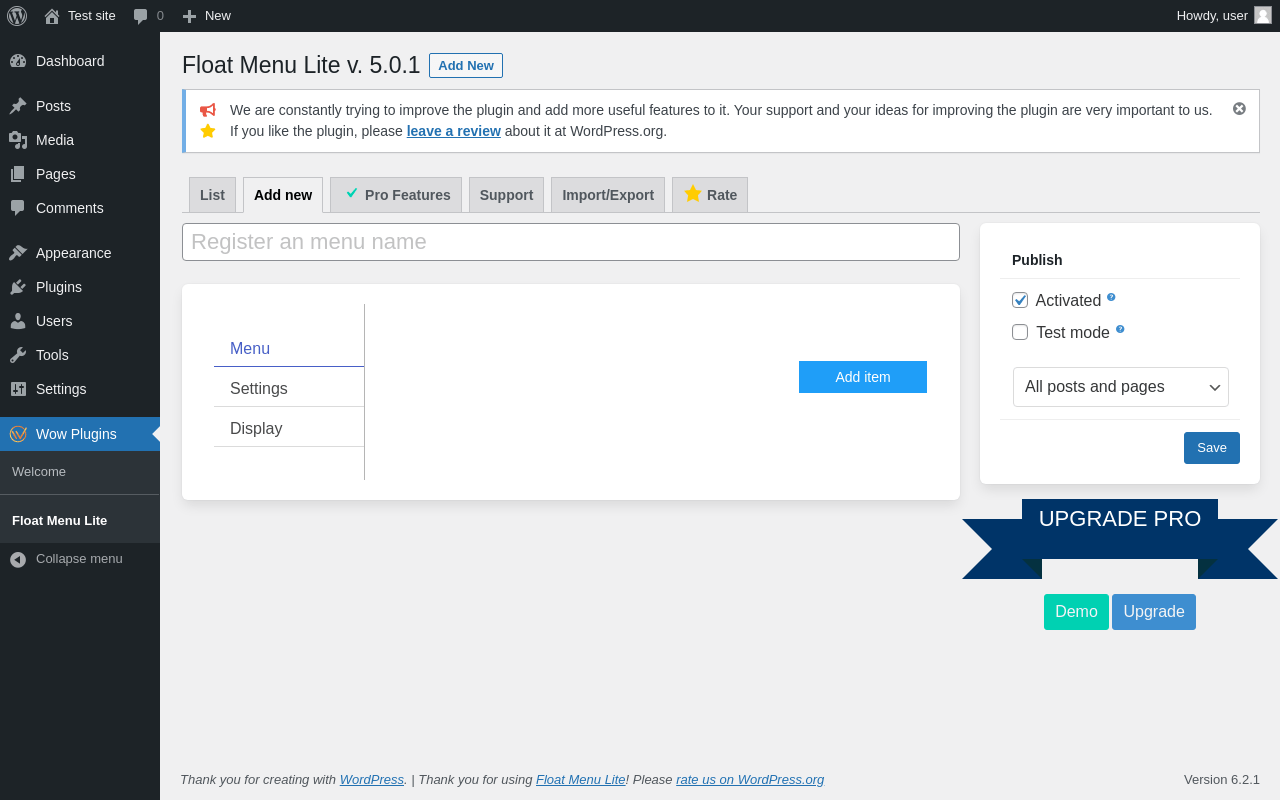Open Media library menu
The image size is (1280, 800).
pos(80,140)
